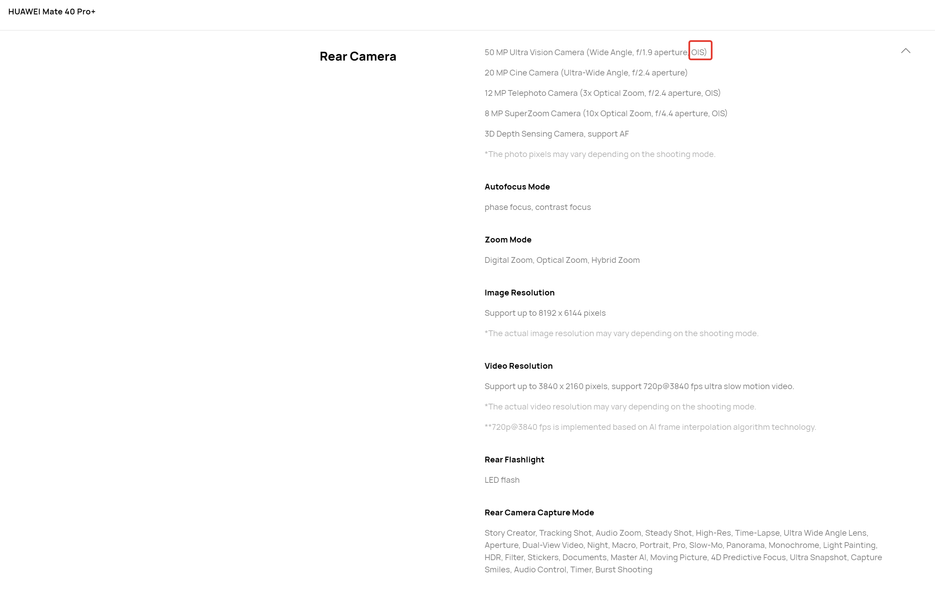The height and width of the screenshot is (600, 935).
Task: Click the Rear Camera Capture Mode heading
Action: [x=539, y=513]
